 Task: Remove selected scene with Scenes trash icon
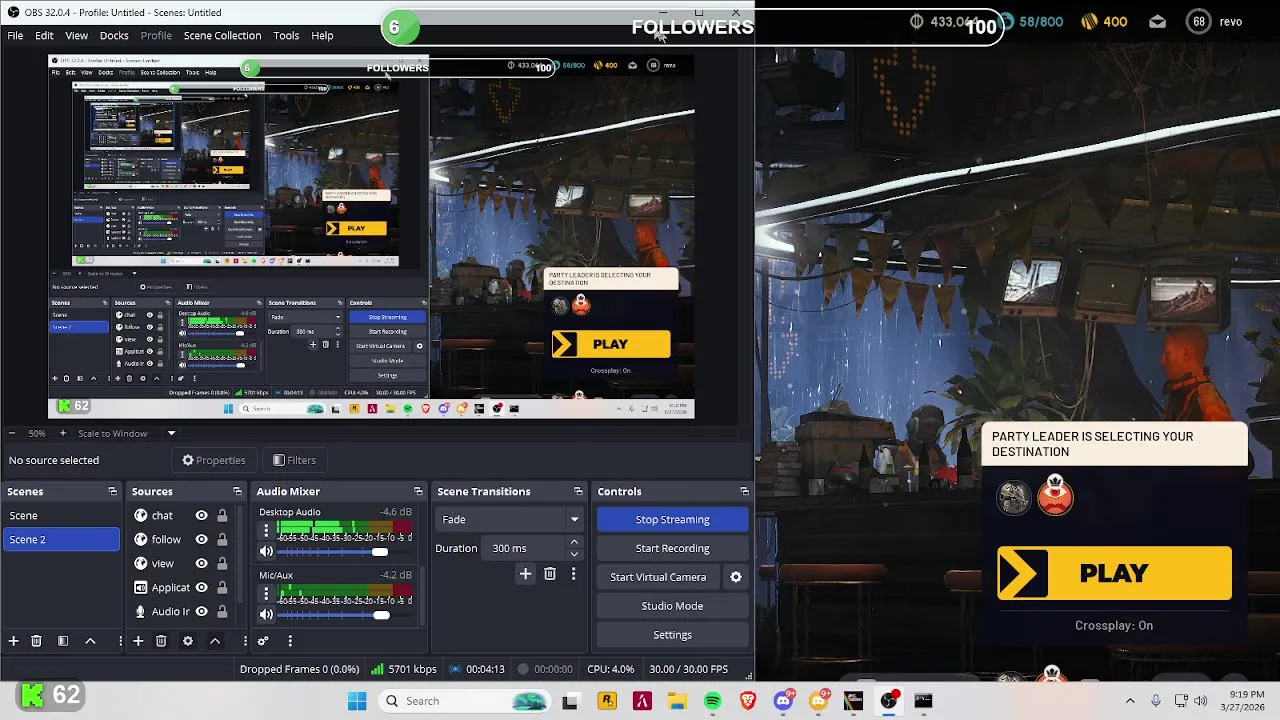pos(36,641)
